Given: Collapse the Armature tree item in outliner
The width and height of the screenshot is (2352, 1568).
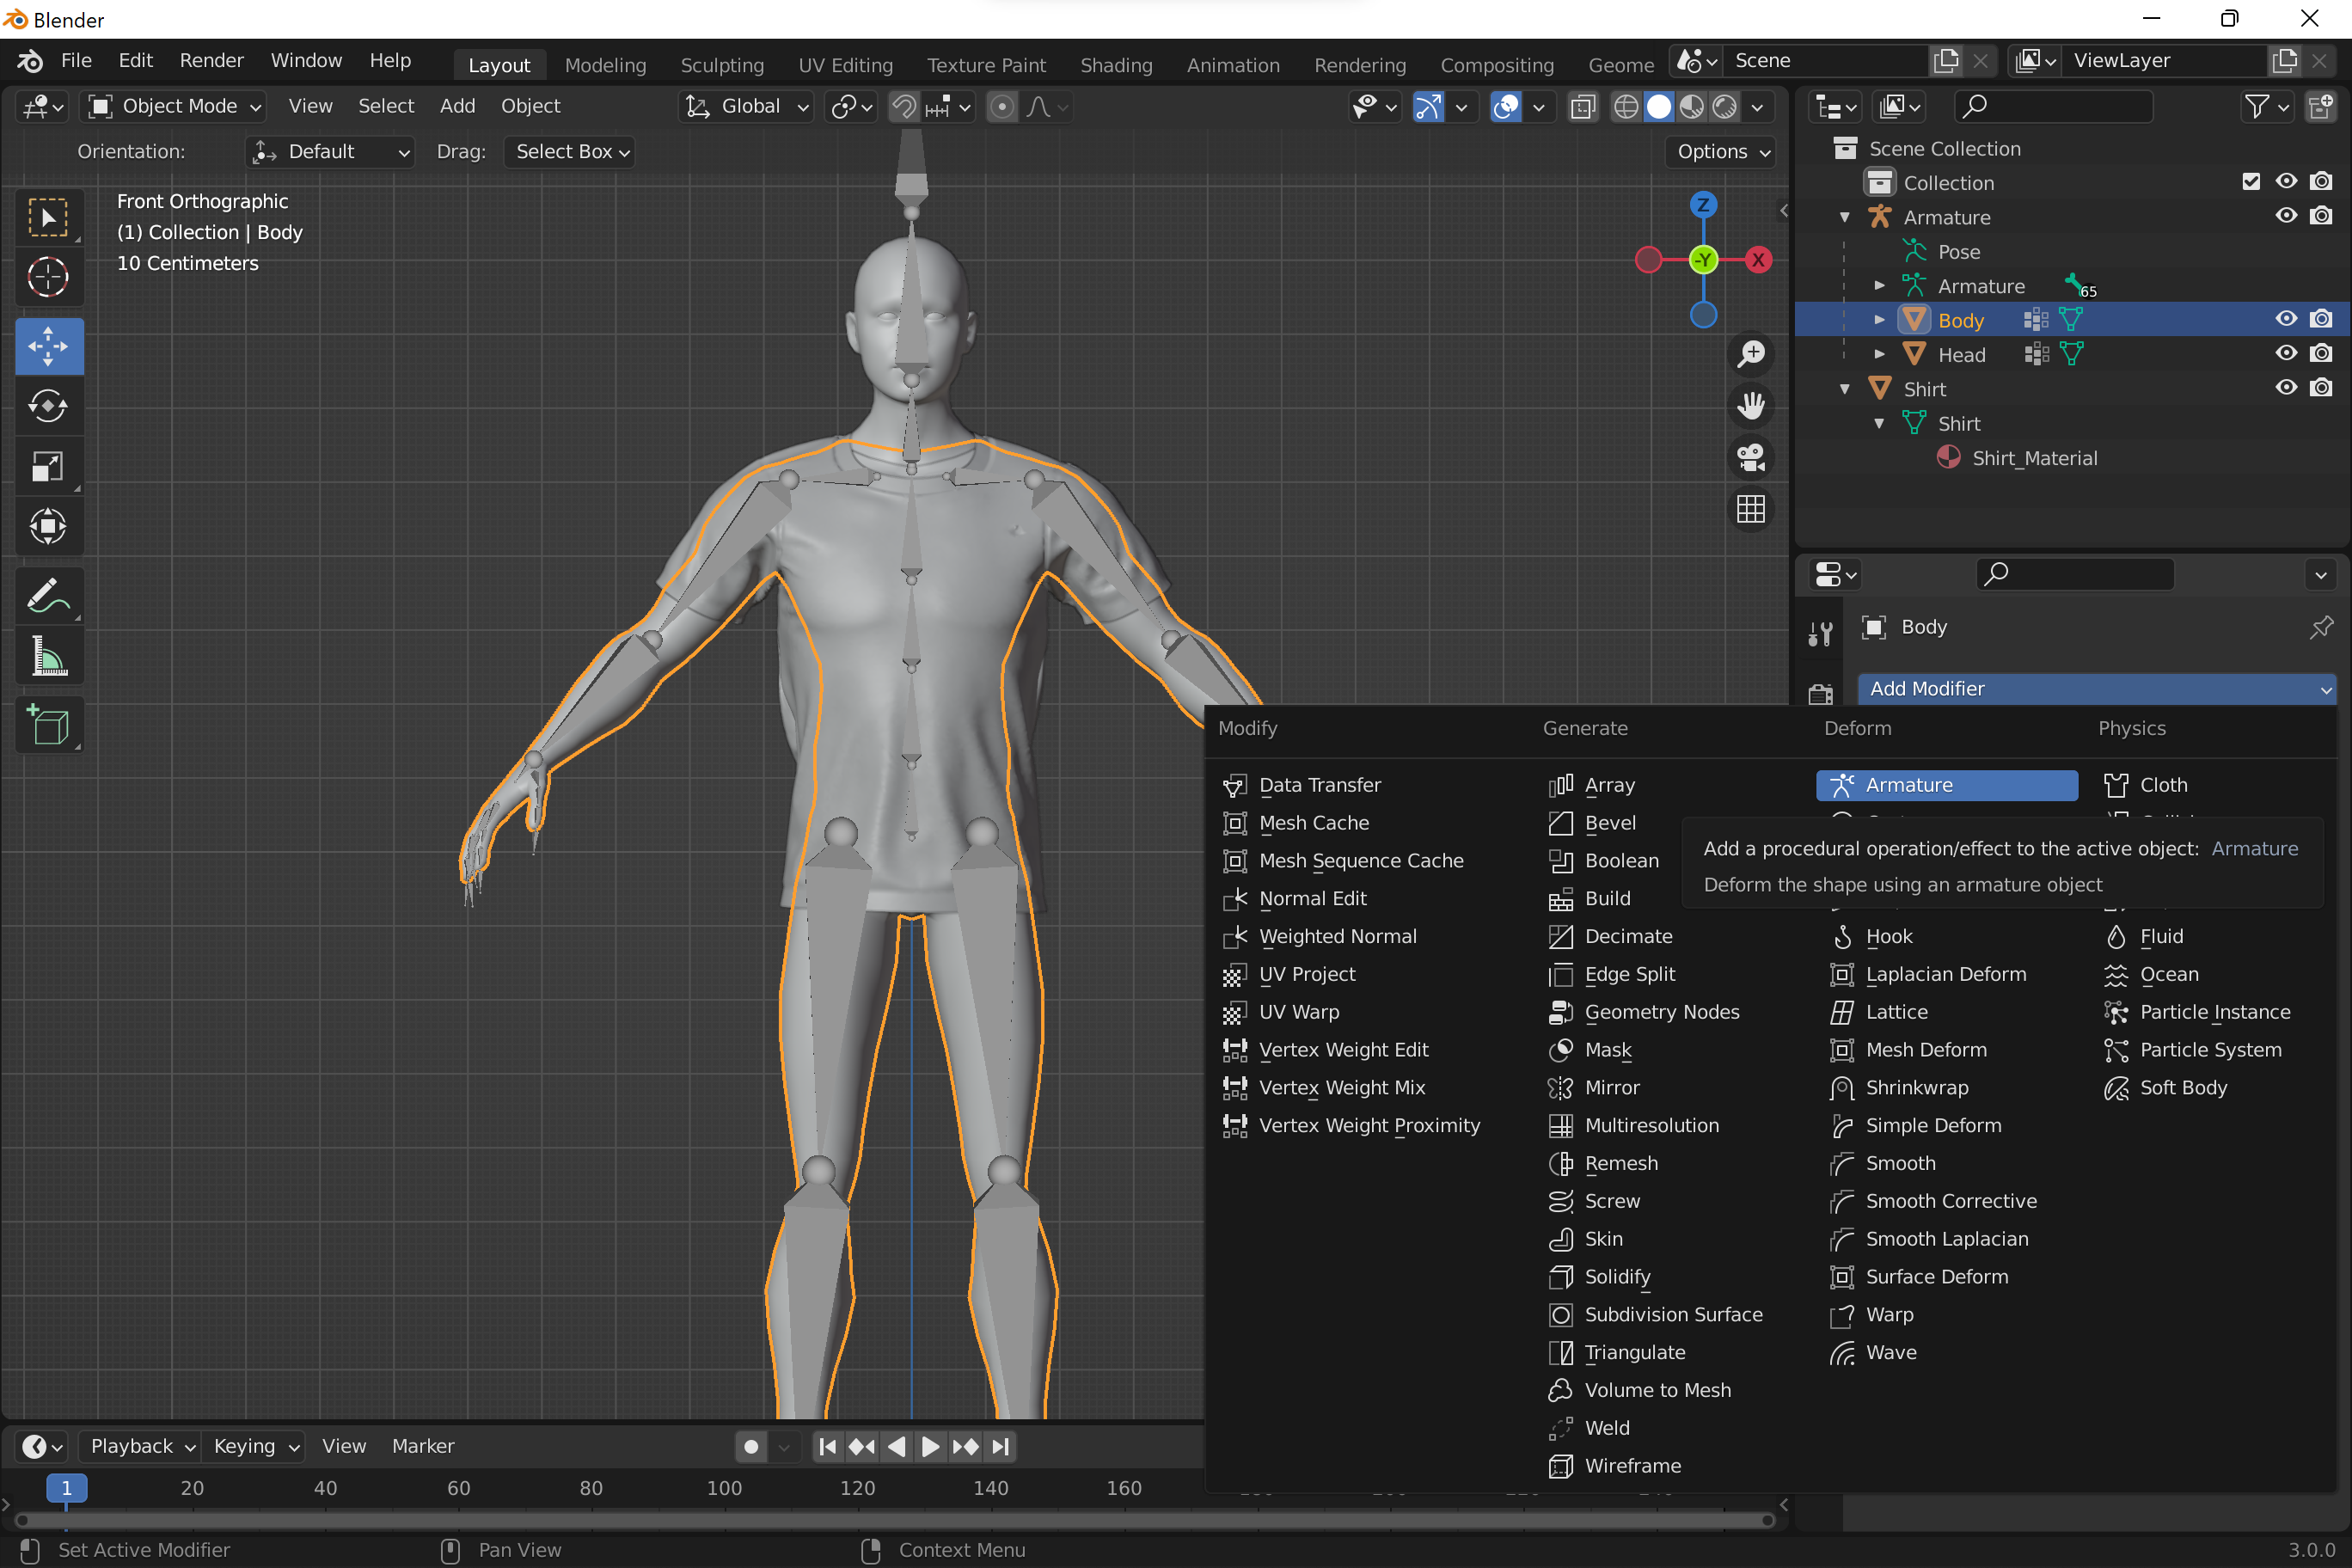Looking at the screenshot, I should [1844, 217].
